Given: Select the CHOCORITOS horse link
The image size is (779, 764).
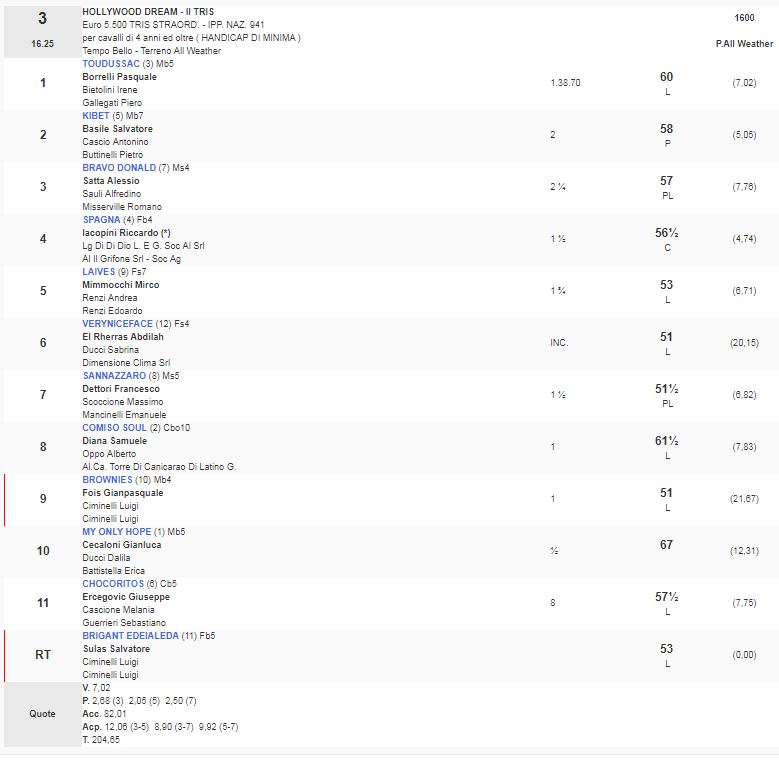Looking at the screenshot, I should [x=113, y=584].
